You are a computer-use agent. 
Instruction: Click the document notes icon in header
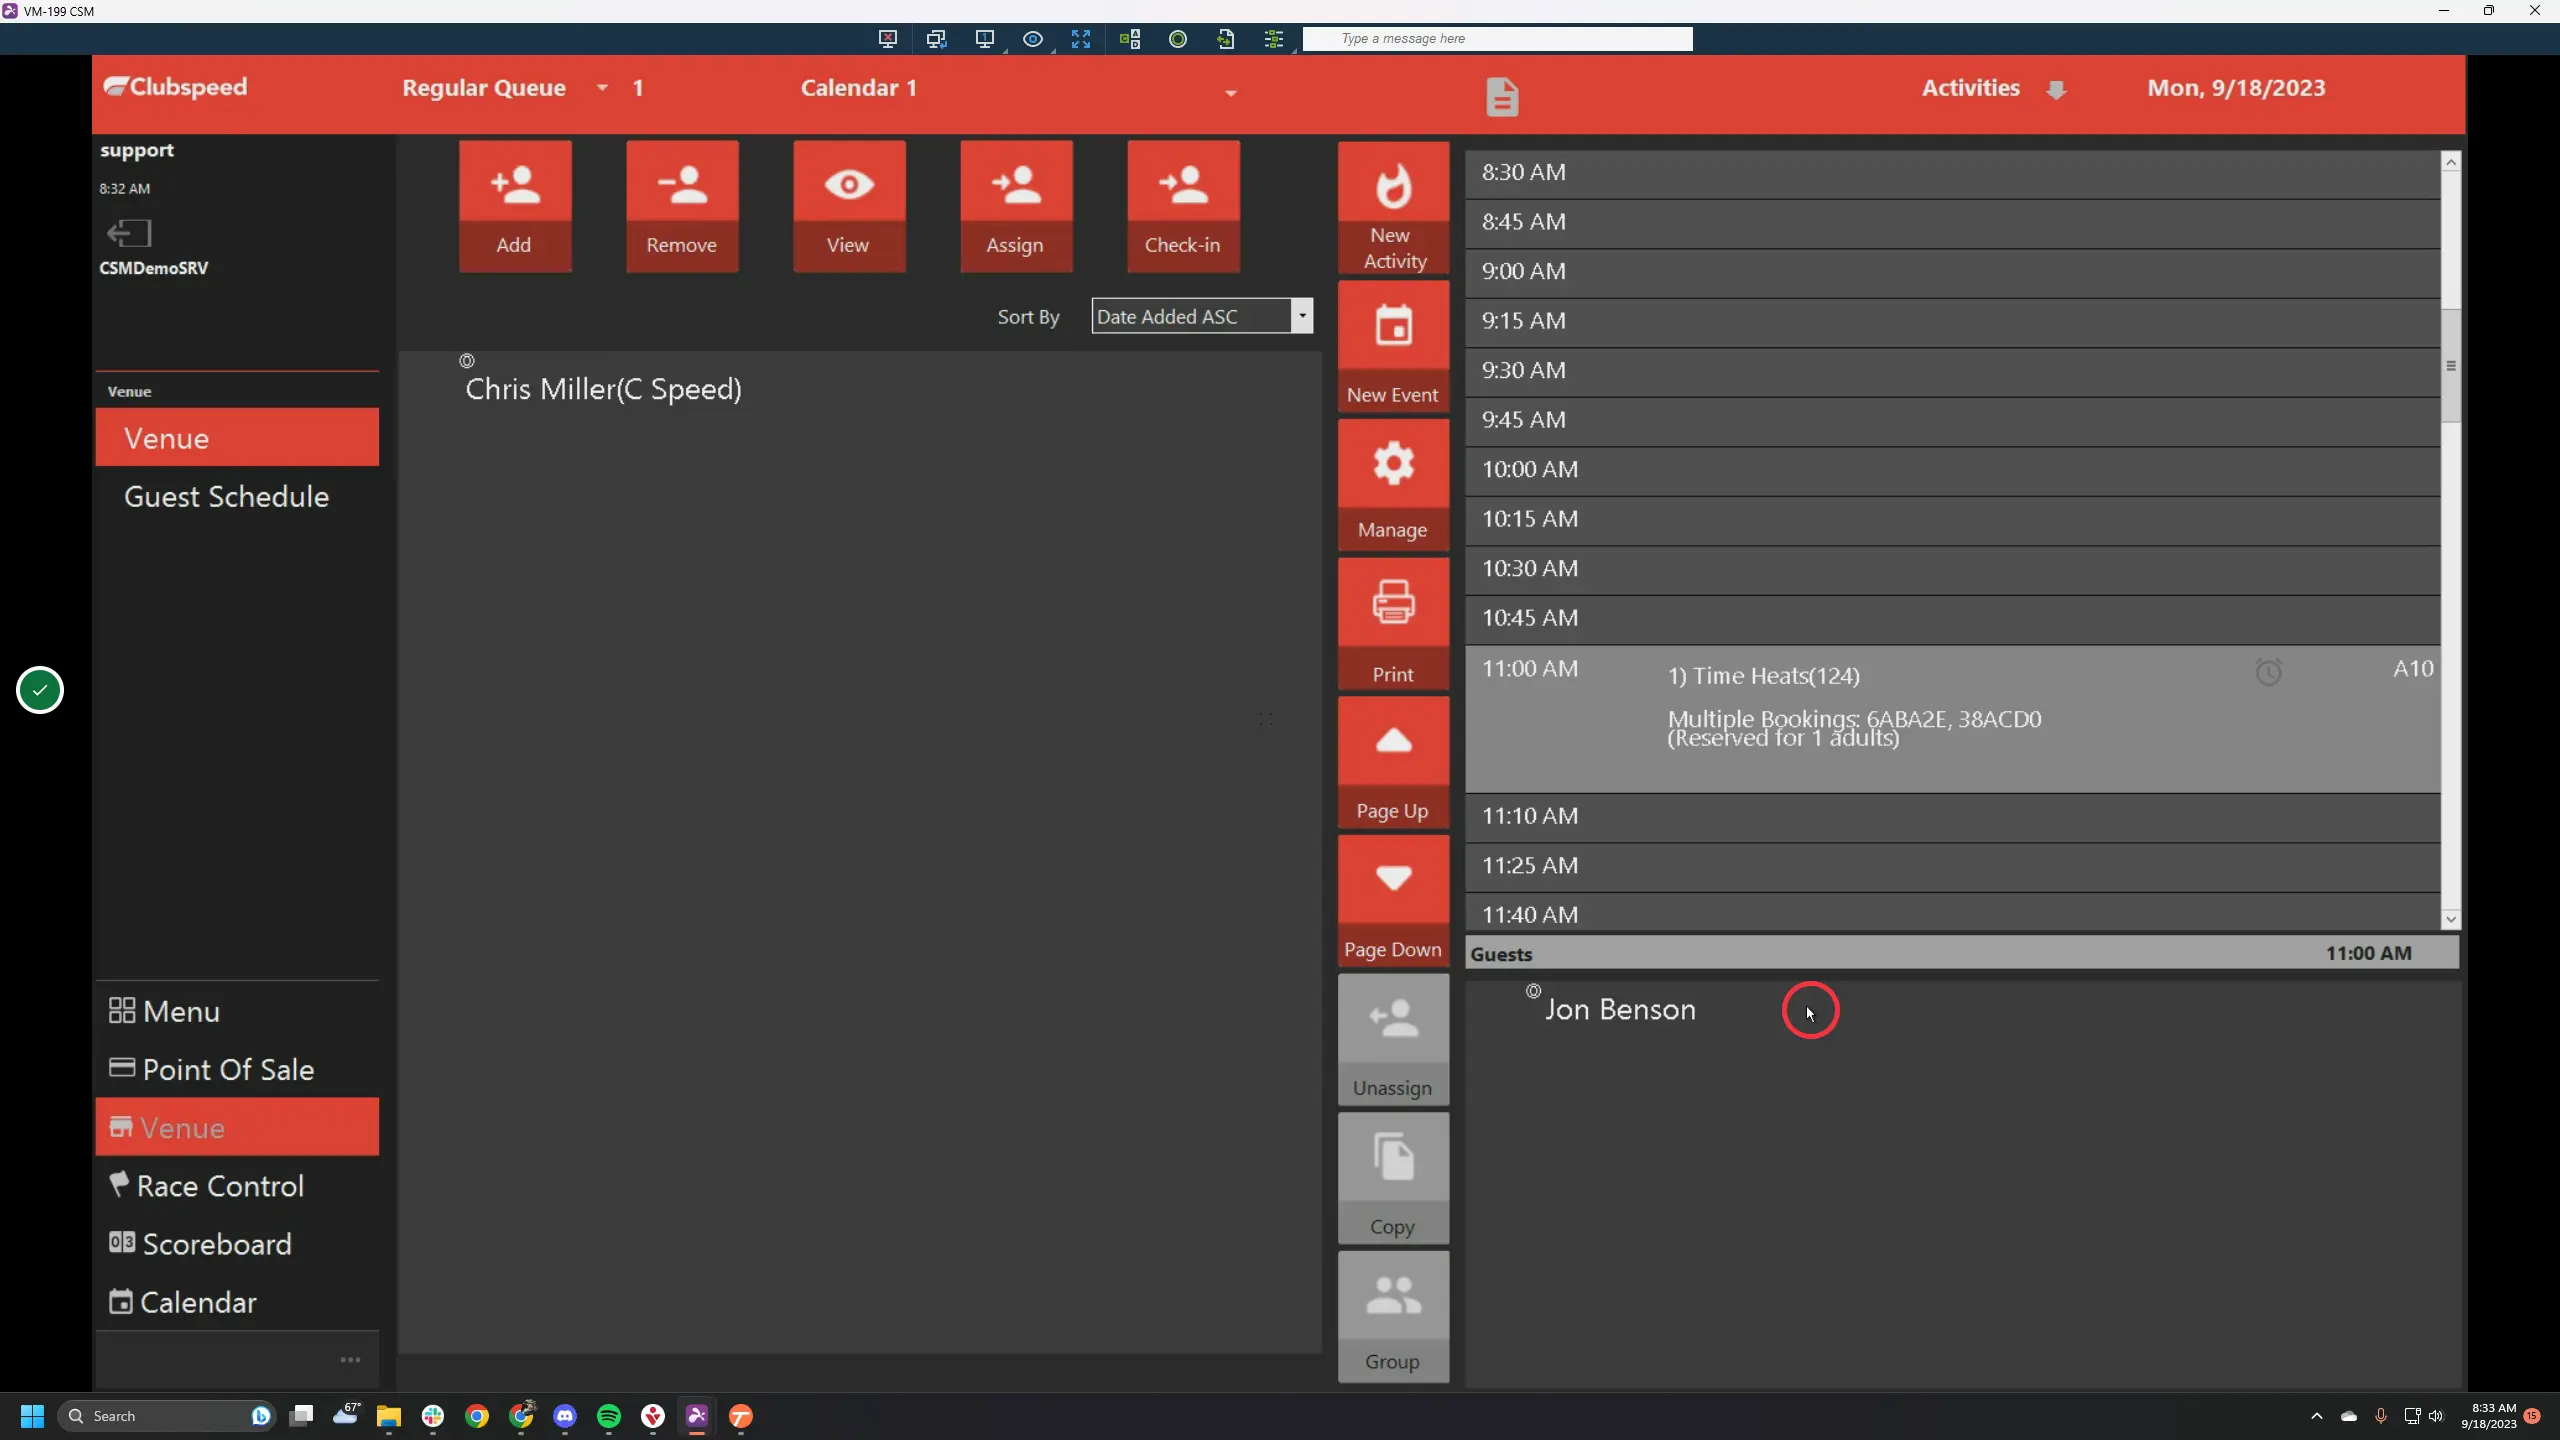pyautogui.click(x=1501, y=97)
